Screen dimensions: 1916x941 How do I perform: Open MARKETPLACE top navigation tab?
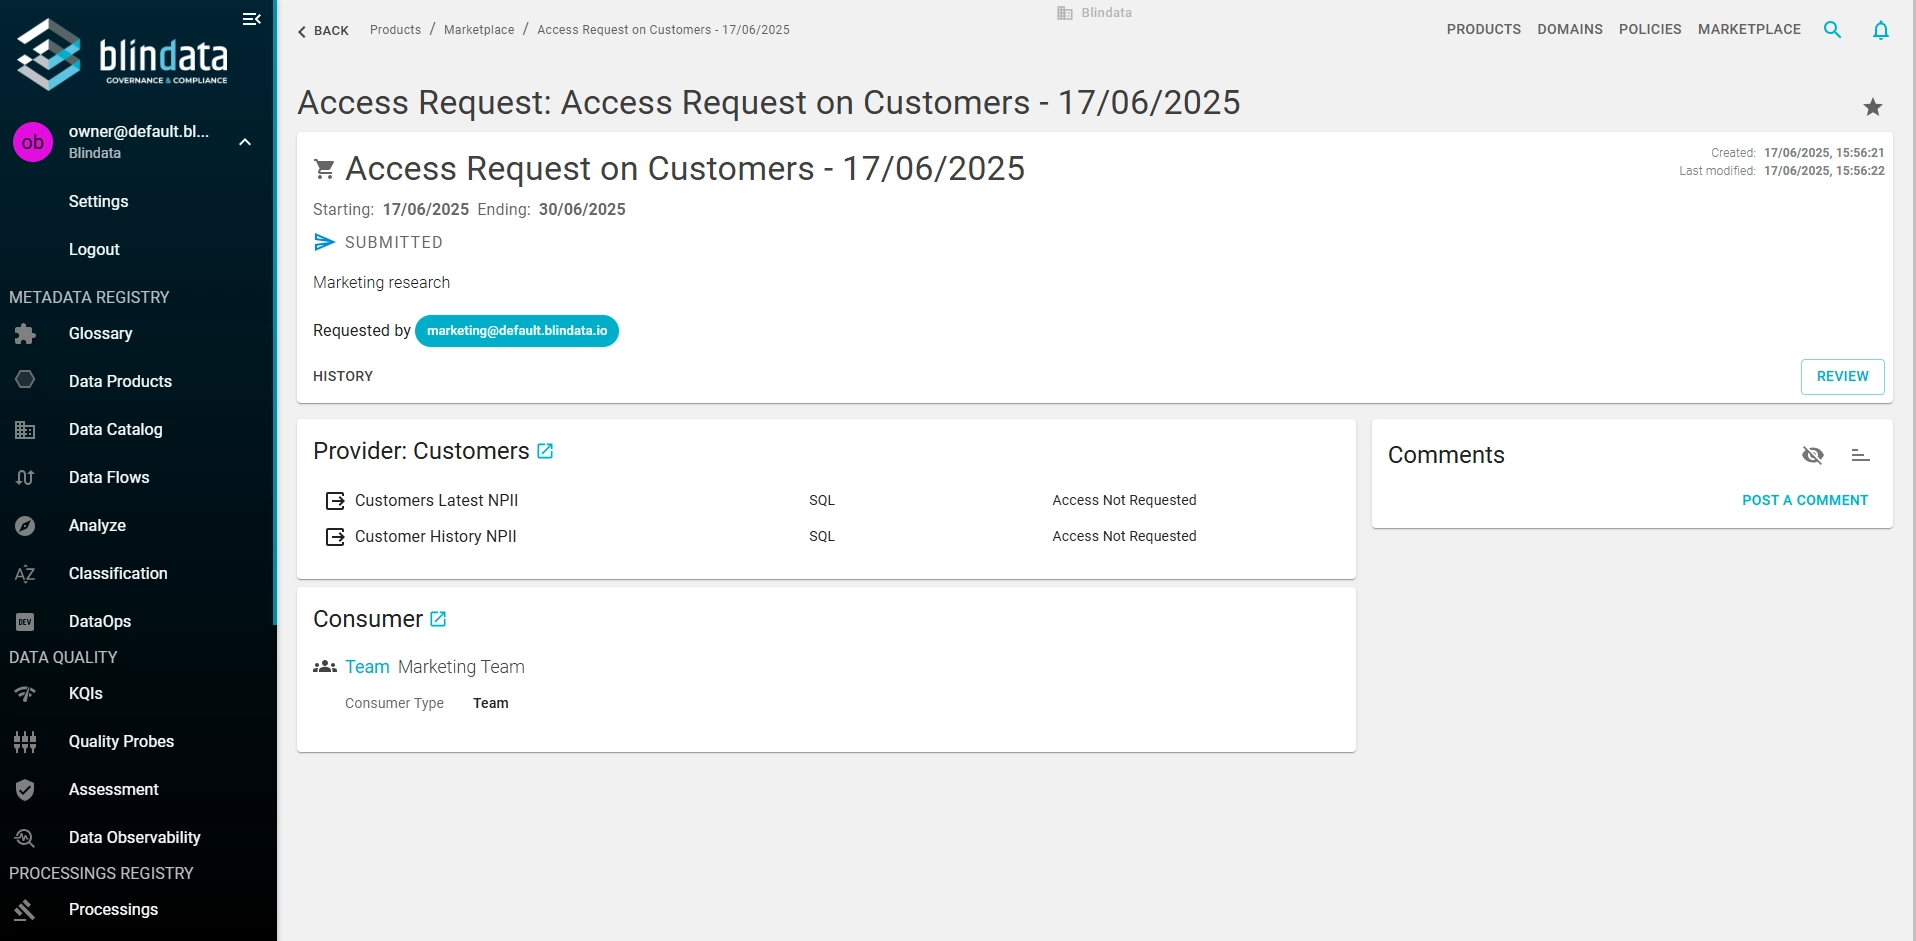pos(1749,29)
